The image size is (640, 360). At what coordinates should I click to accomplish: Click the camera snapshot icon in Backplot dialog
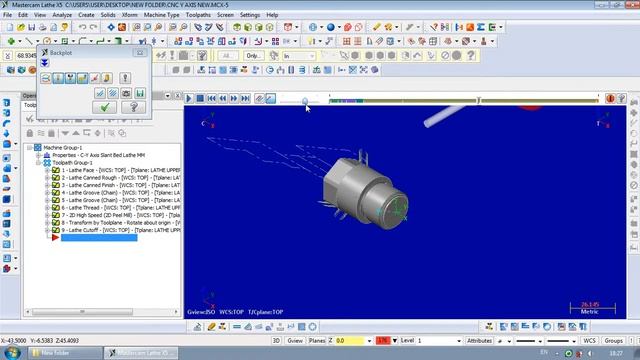[127, 93]
